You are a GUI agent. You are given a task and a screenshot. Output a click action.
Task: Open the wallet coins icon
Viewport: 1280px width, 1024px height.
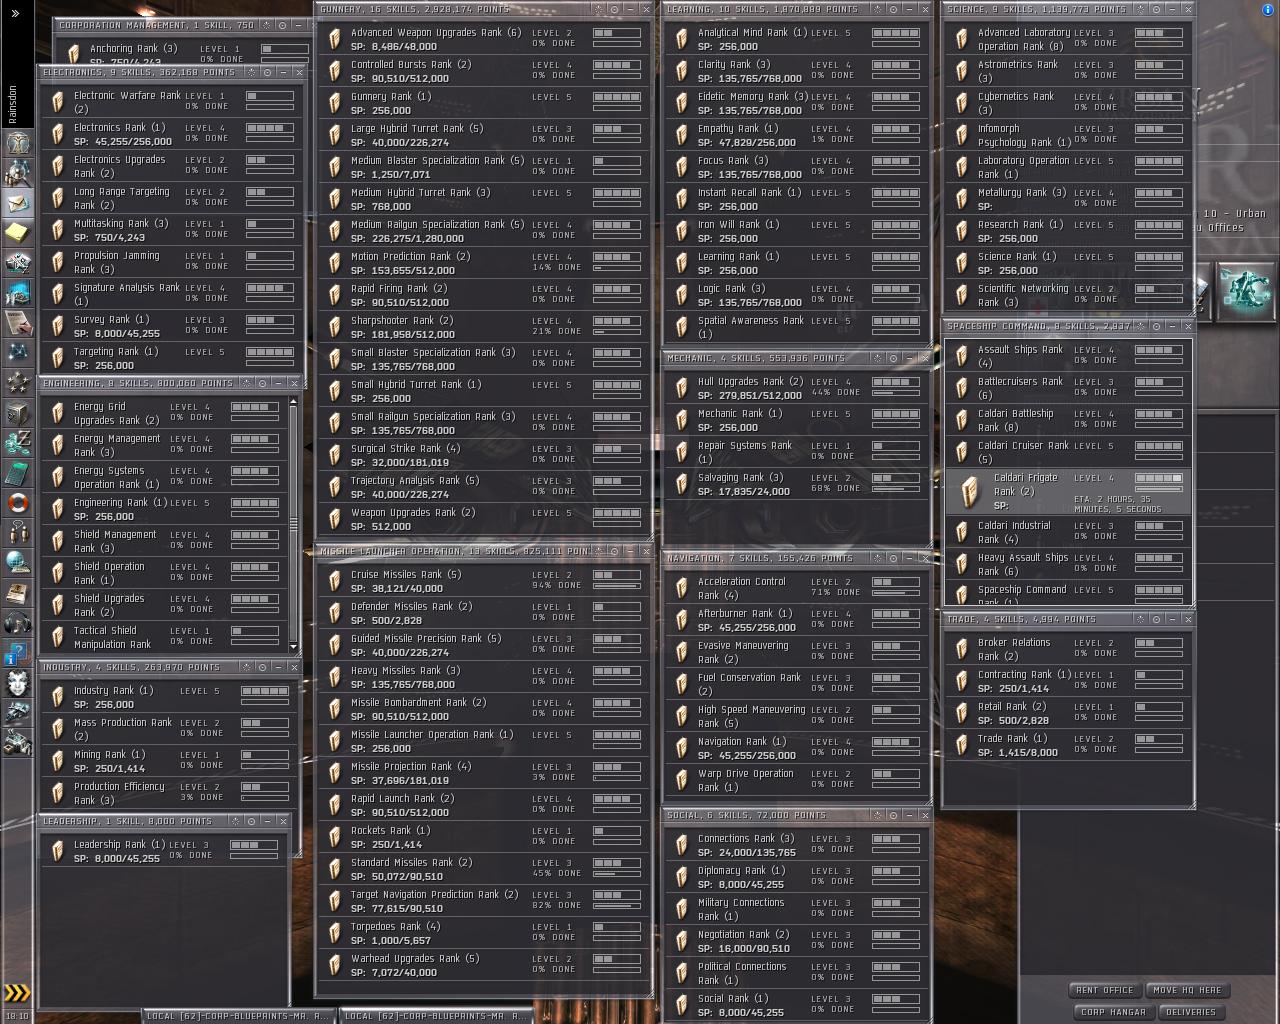click(x=18, y=443)
